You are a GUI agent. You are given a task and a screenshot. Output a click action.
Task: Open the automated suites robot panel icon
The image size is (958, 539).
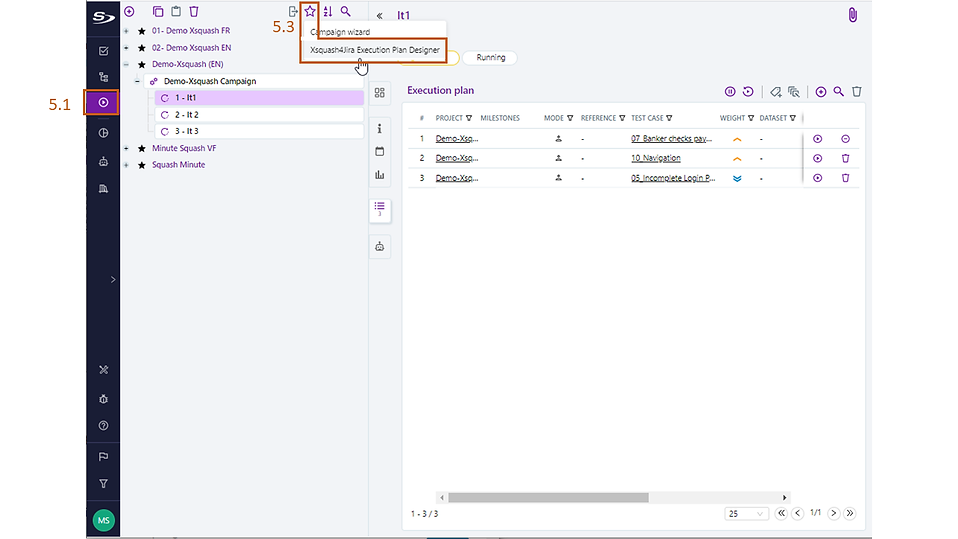click(x=379, y=247)
